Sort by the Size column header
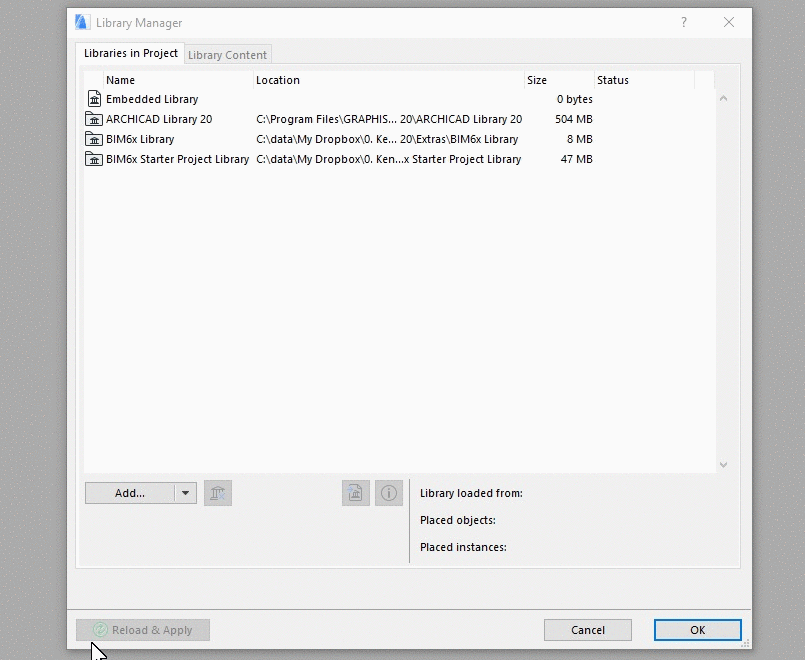This screenshot has height=660, width=805. 560,80
